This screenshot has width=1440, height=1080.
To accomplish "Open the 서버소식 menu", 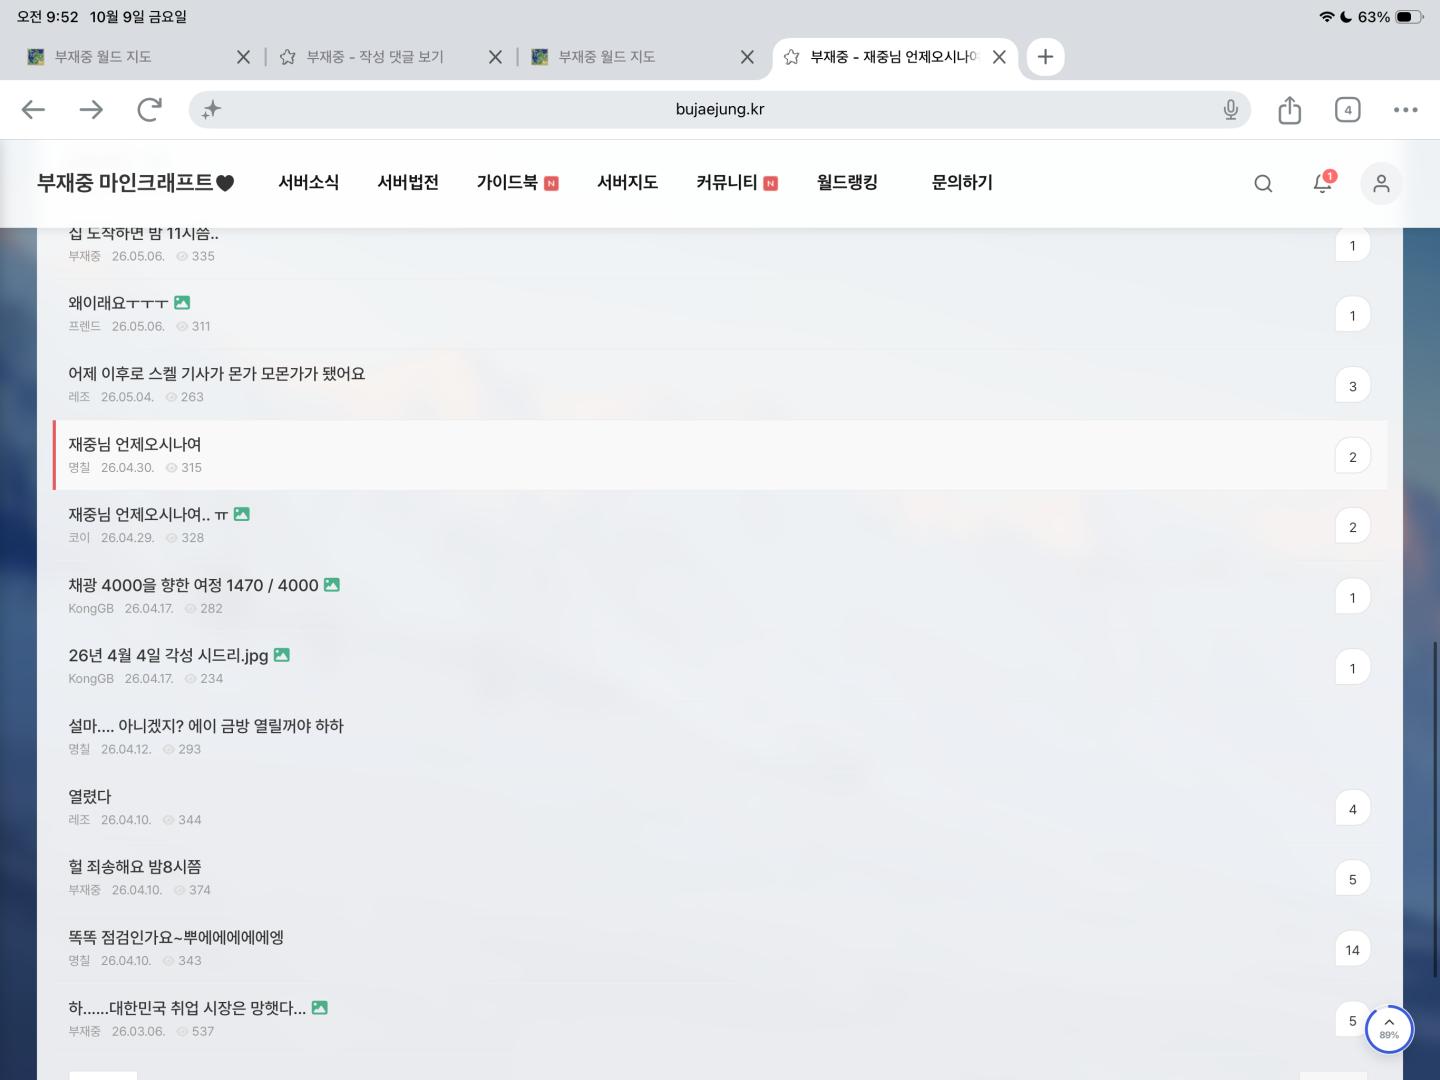I will [308, 182].
